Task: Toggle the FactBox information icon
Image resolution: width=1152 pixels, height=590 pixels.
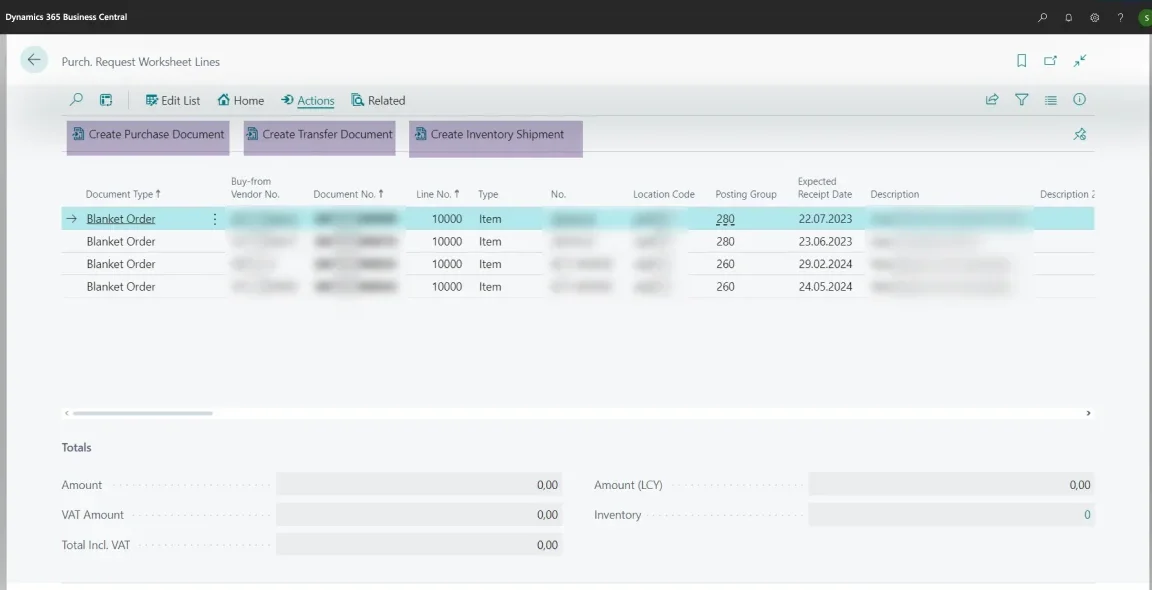Action: [x=1079, y=100]
